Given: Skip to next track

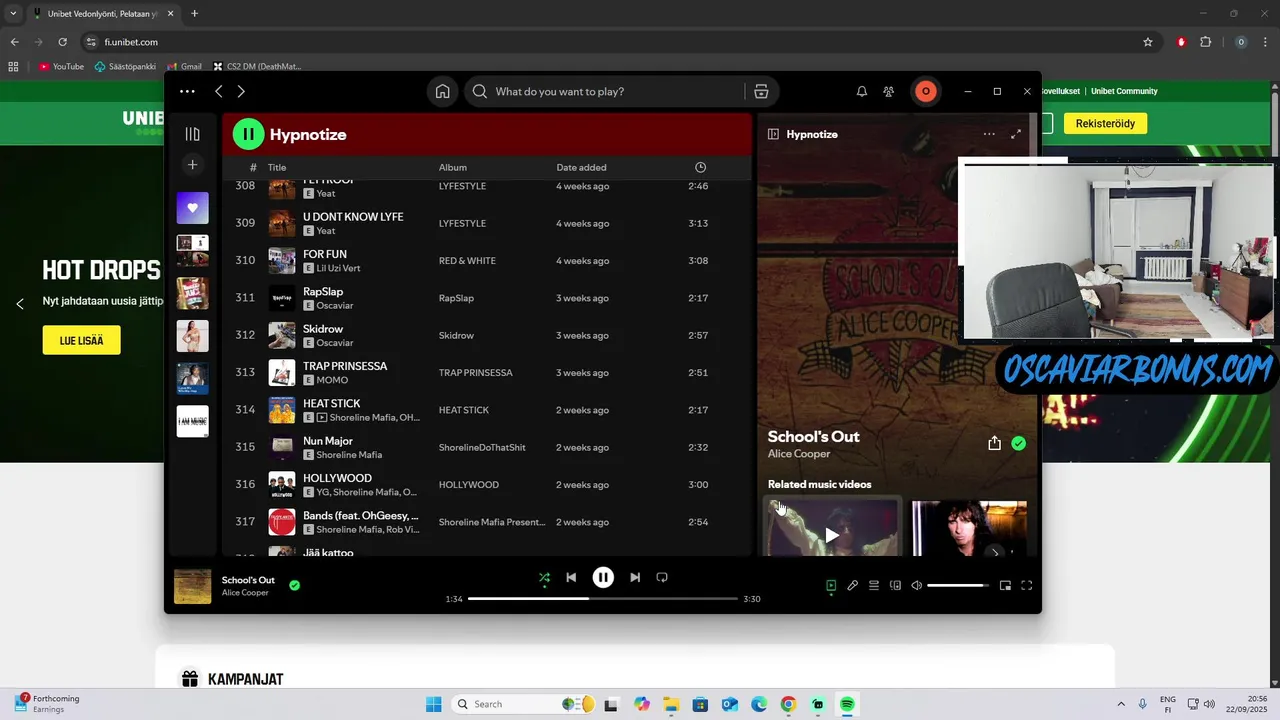Looking at the screenshot, I should pos(635,577).
